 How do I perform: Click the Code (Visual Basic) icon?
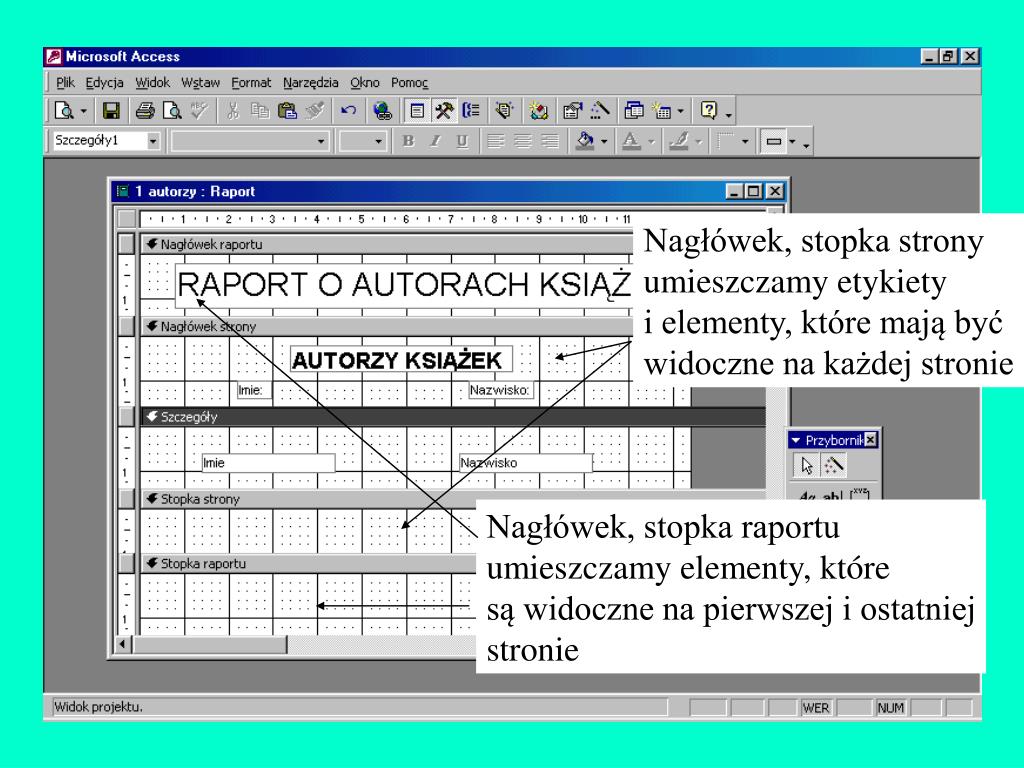[x=539, y=111]
